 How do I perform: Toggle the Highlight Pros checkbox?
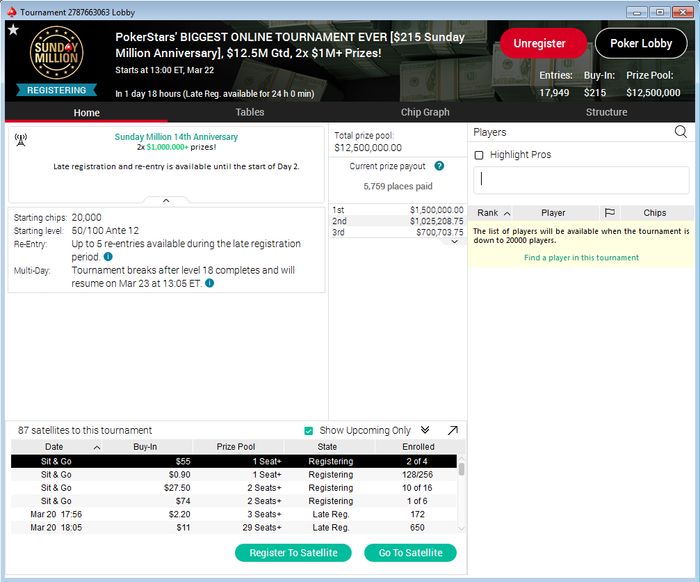click(479, 155)
